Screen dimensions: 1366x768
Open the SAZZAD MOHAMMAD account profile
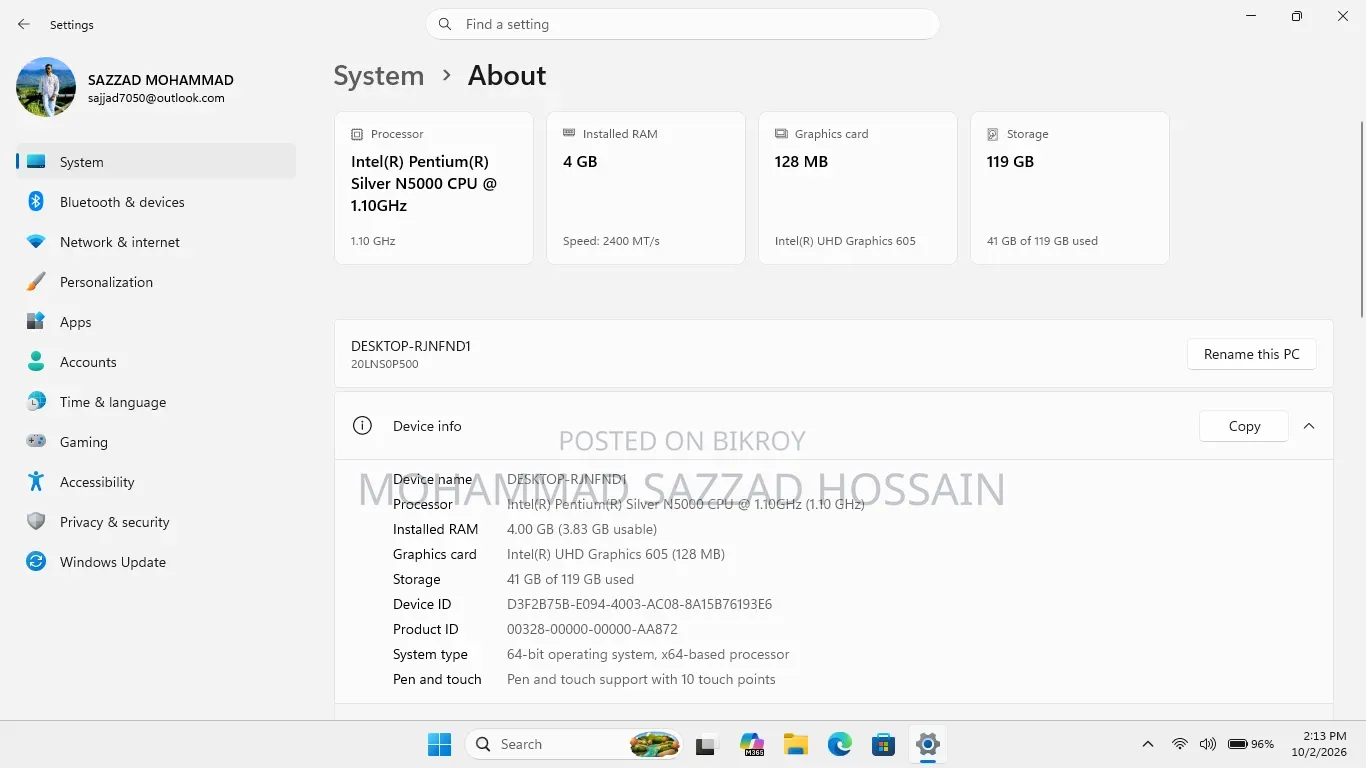coord(126,87)
